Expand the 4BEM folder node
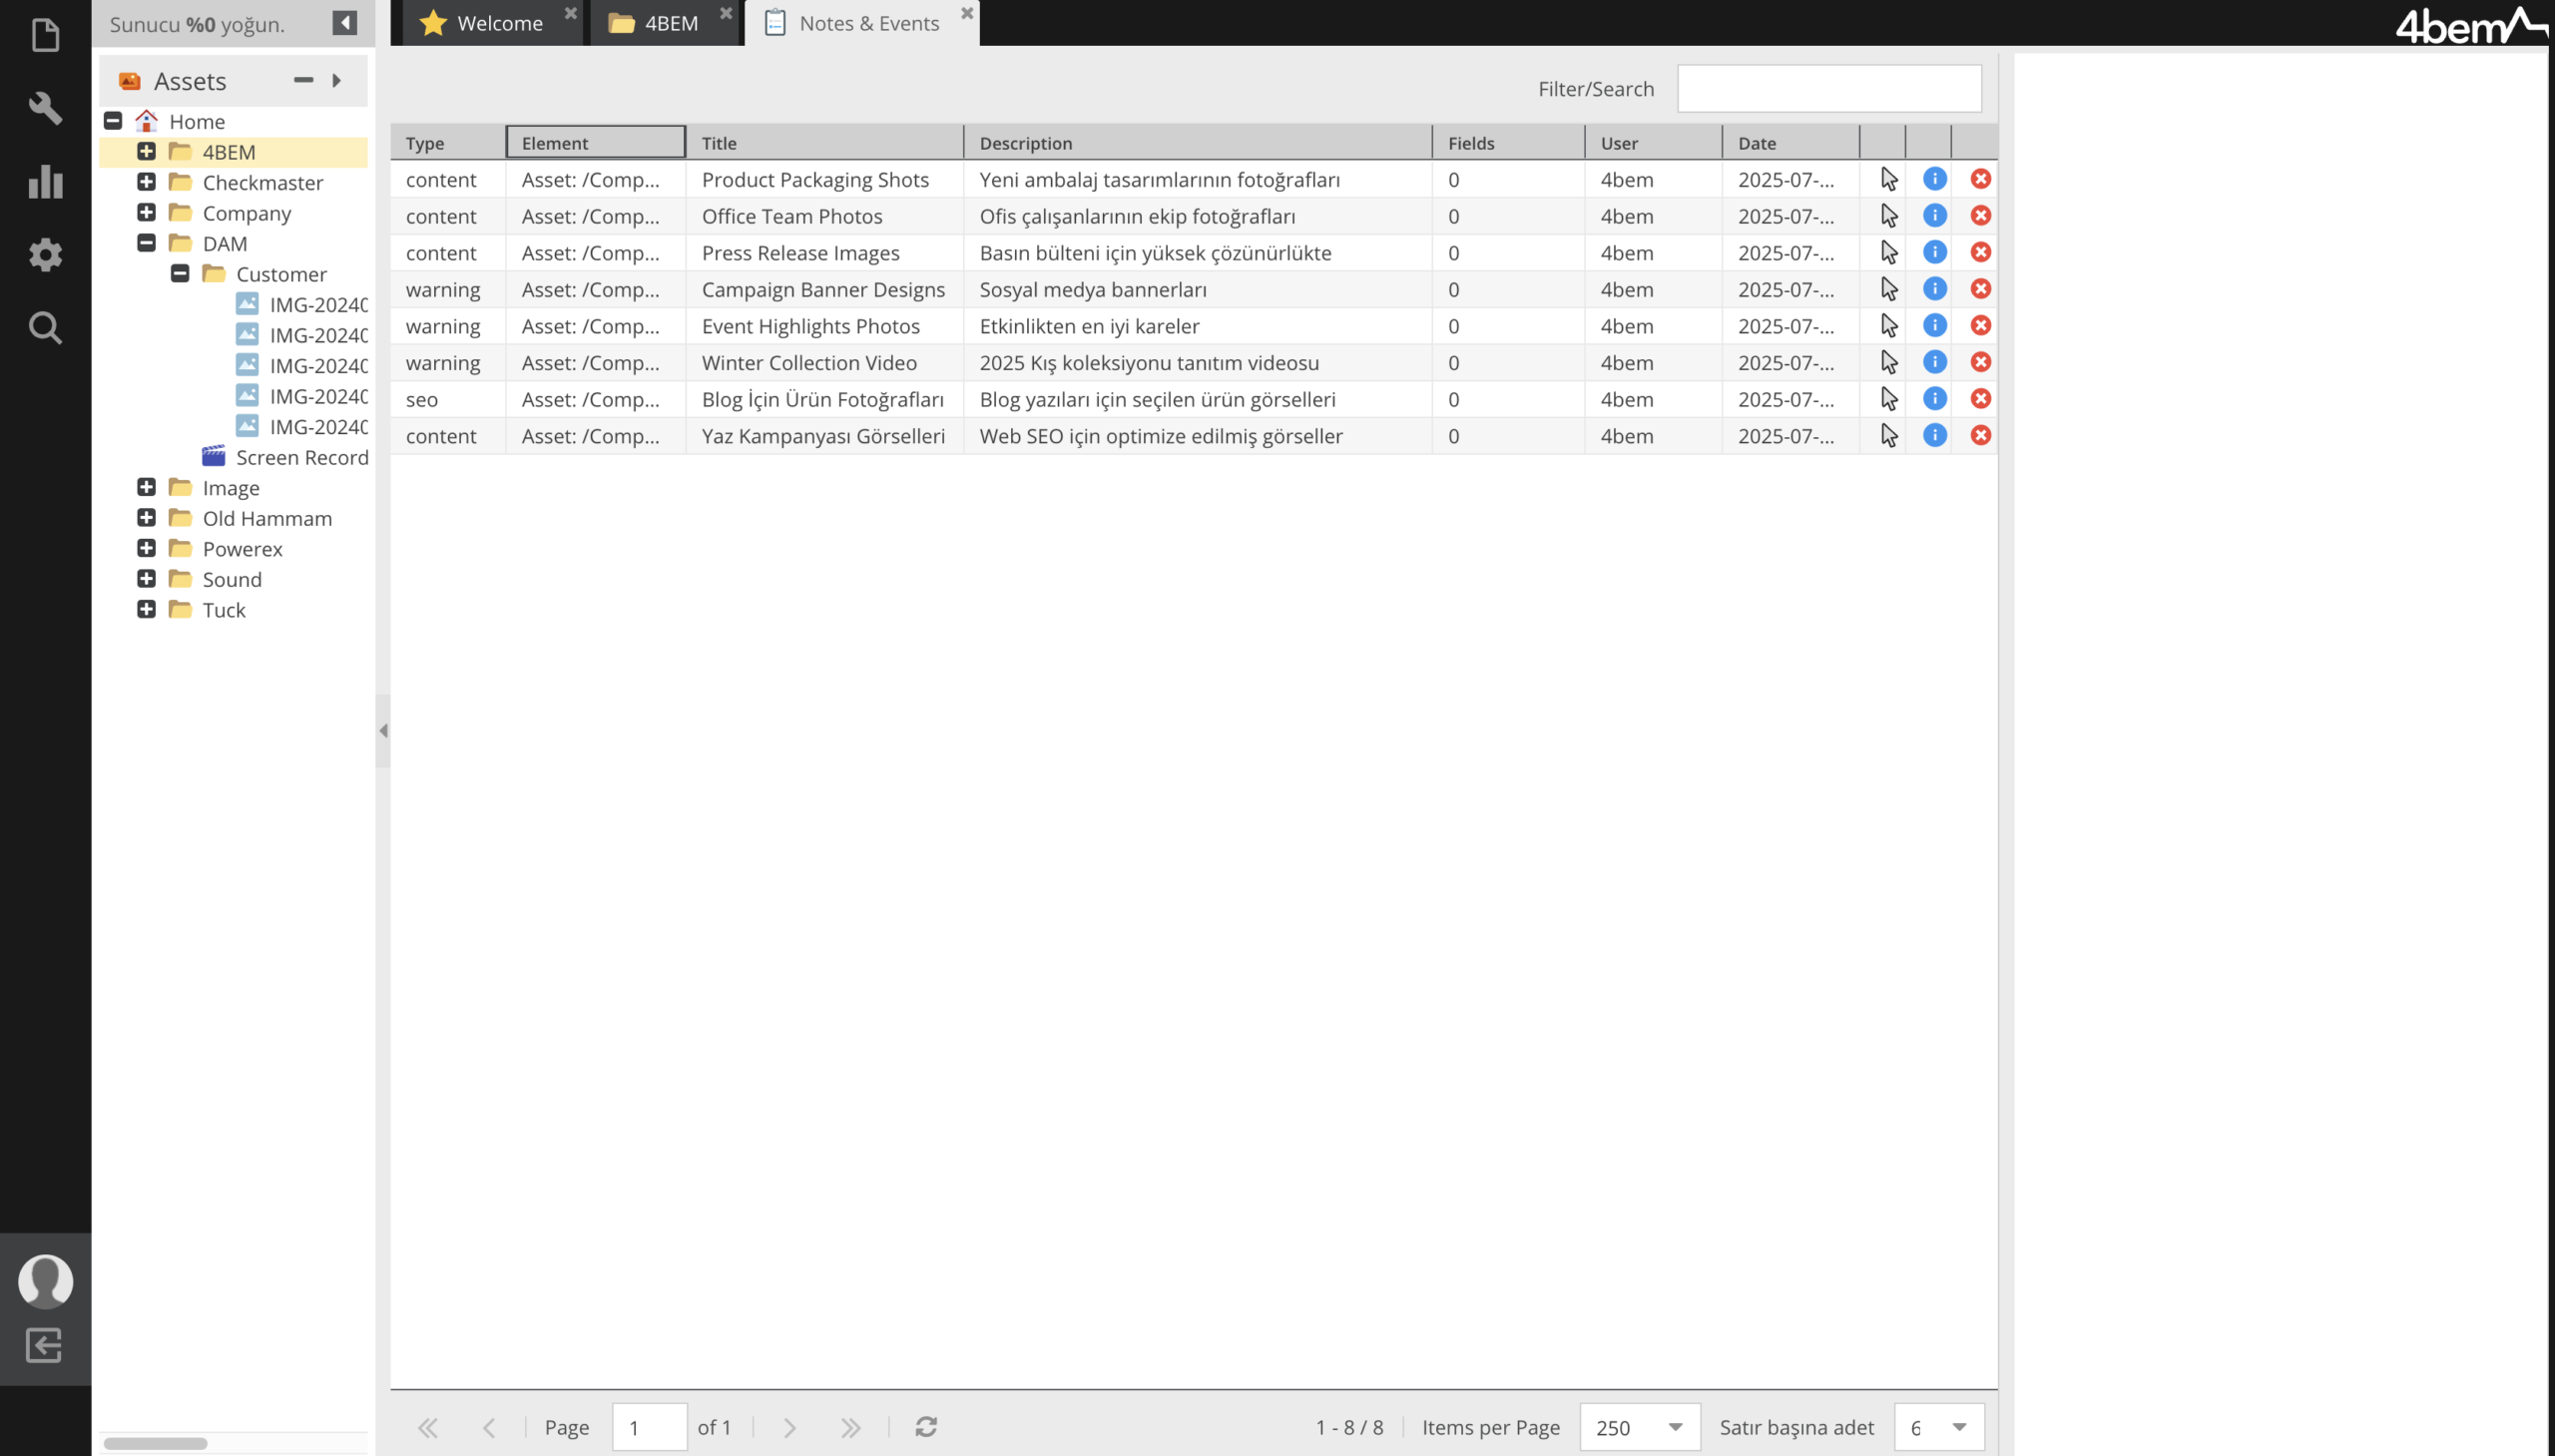Viewport: 2555px width, 1456px height. [146, 151]
